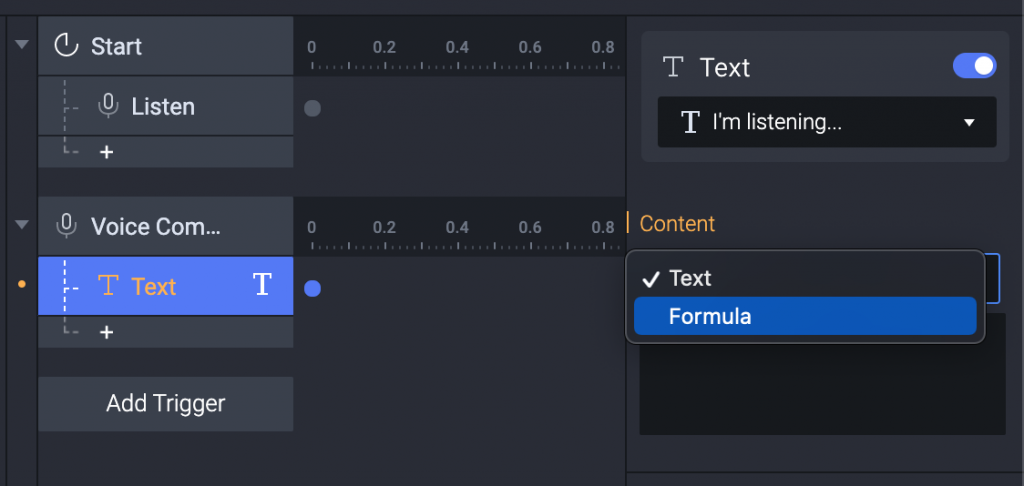Add an action under the Start trigger
This screenshot has height=486, width=1024.
[106, 152]
